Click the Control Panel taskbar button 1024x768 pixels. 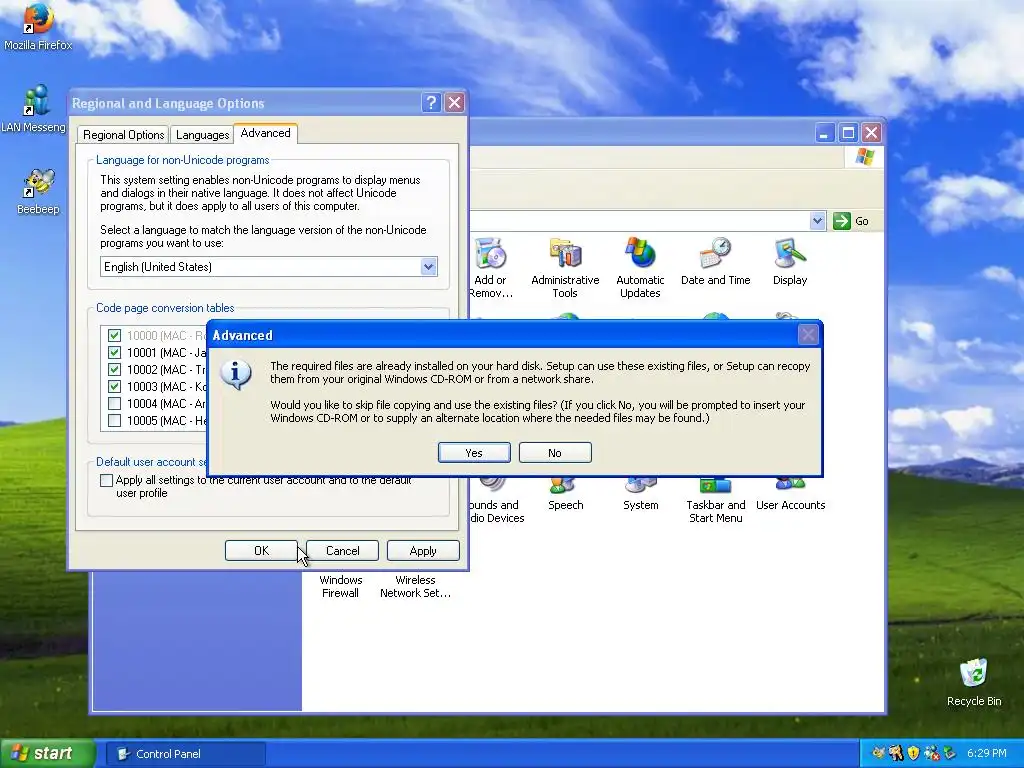[x=185, y=754]
